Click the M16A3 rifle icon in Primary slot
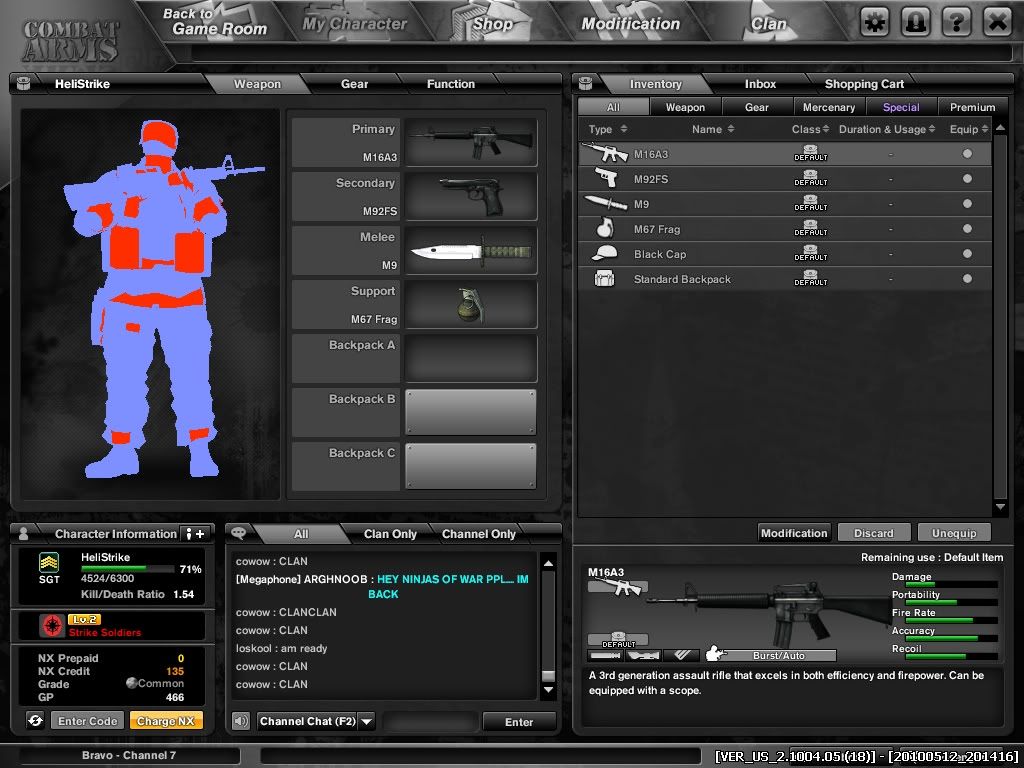Viewport: 1024px width, 768px height. pyautogui.click(x=471, y=142)
